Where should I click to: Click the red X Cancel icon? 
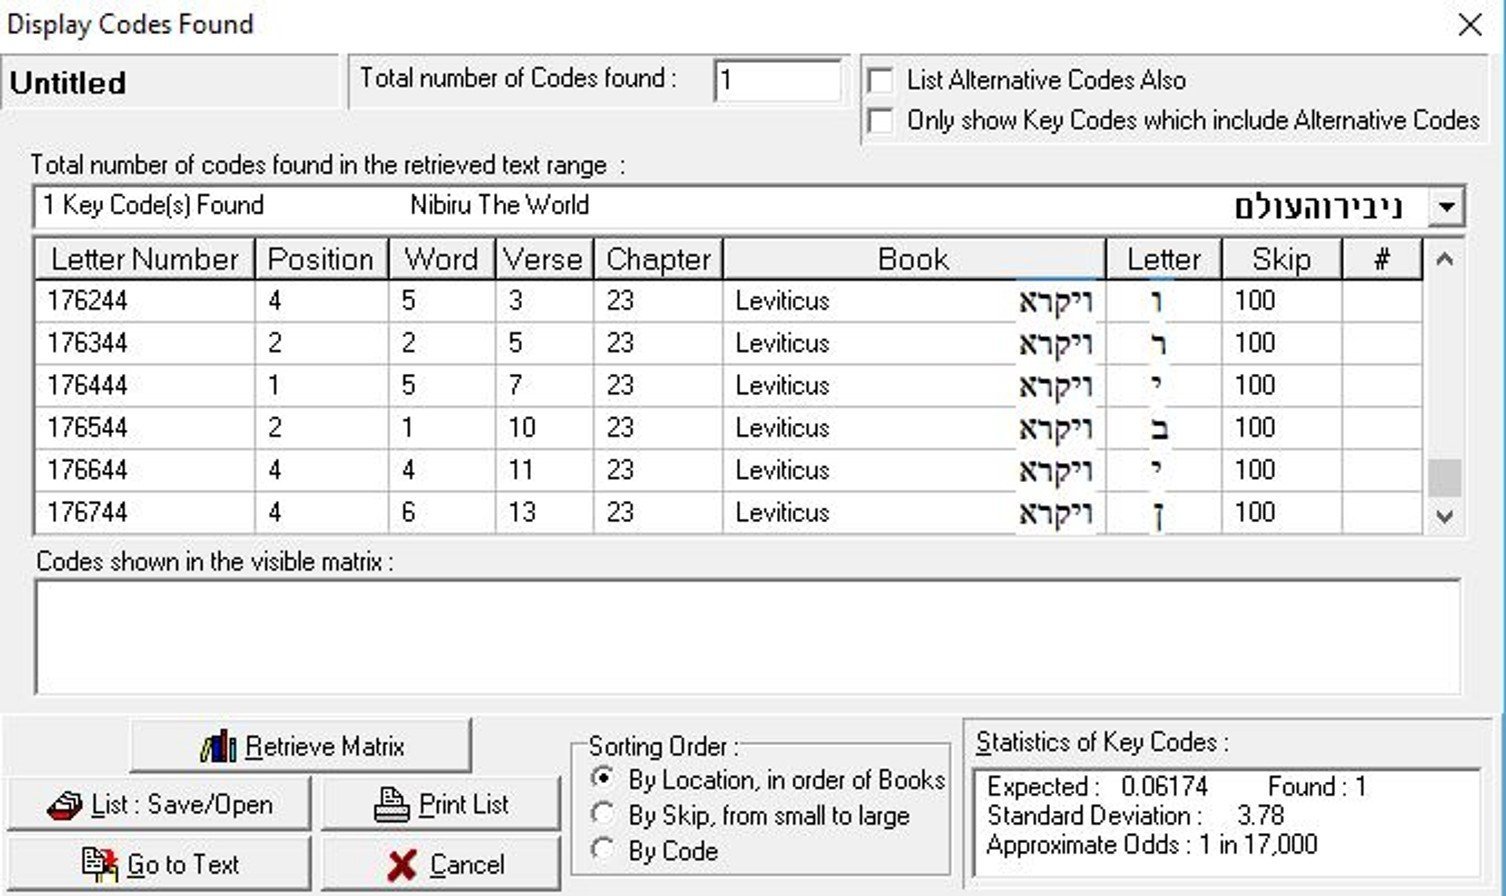pos(402,865)
